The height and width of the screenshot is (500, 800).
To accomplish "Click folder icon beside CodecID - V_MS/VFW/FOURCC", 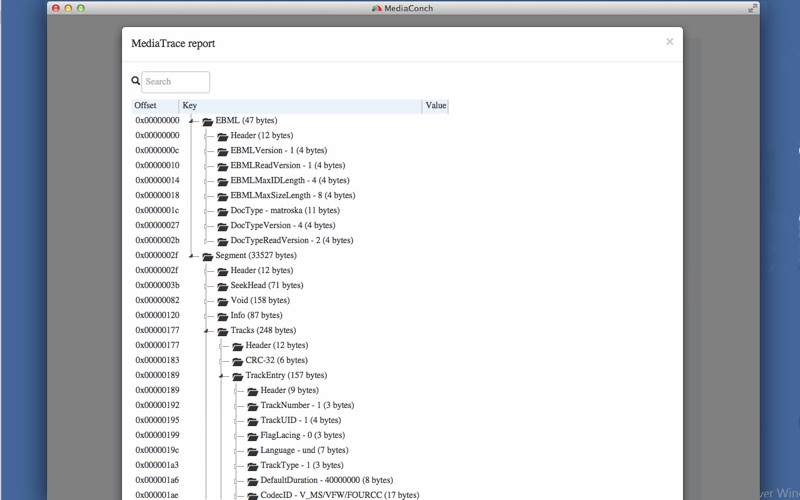I will pyautogui.click(x=253, y=496).
